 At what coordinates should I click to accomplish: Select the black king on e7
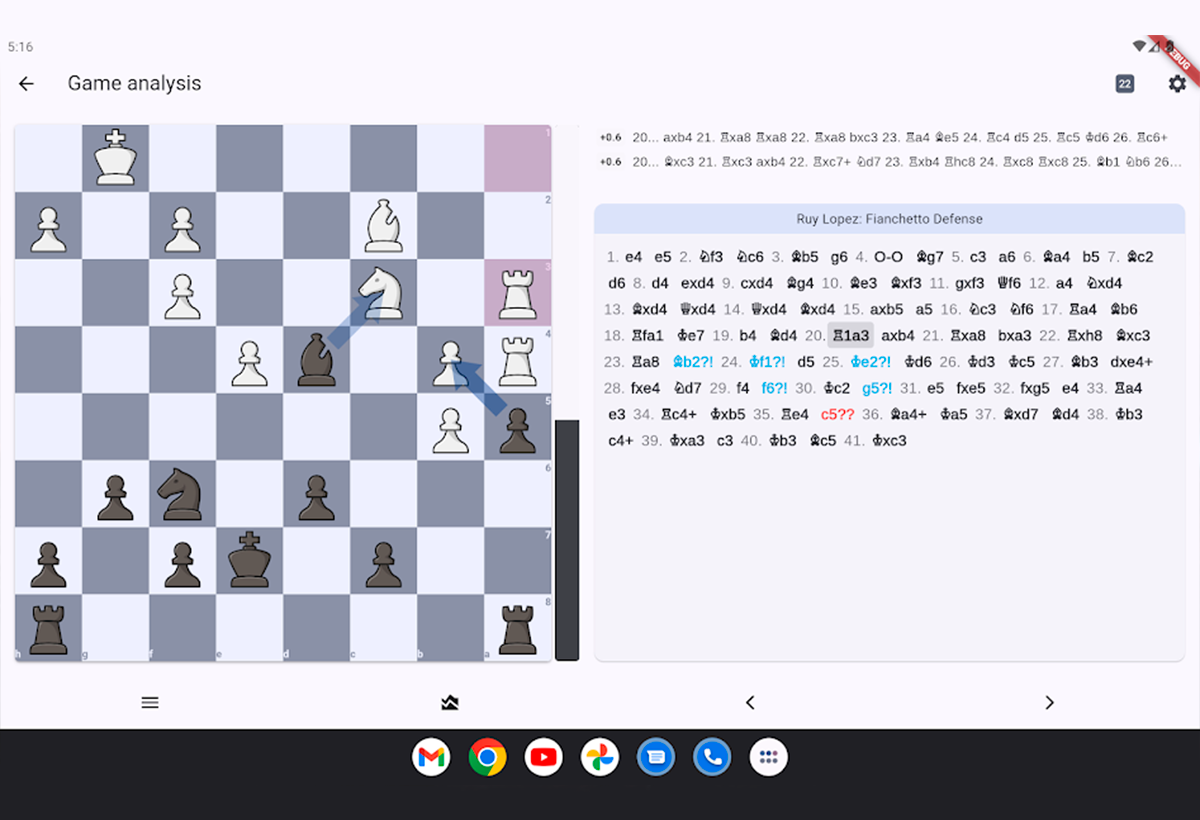pyautogui.click(x=249, y=560)
